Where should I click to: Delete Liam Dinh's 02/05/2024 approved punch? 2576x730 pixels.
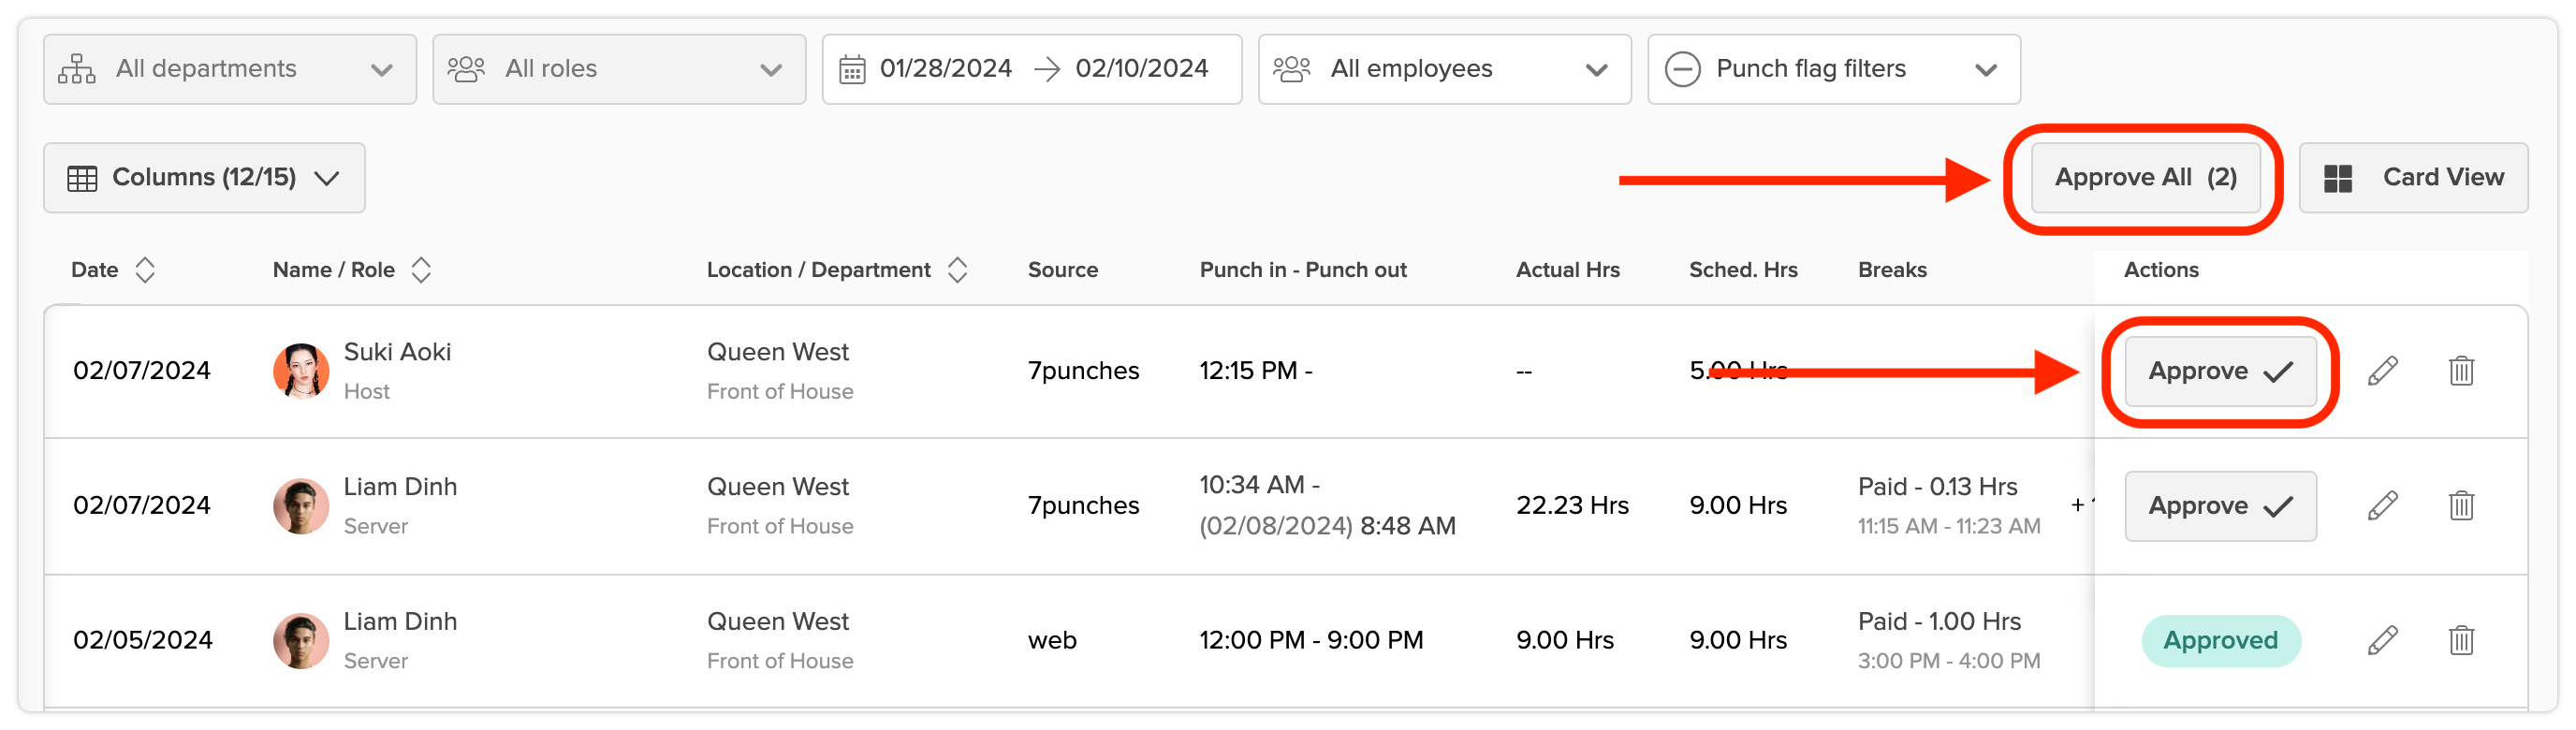2460,640
